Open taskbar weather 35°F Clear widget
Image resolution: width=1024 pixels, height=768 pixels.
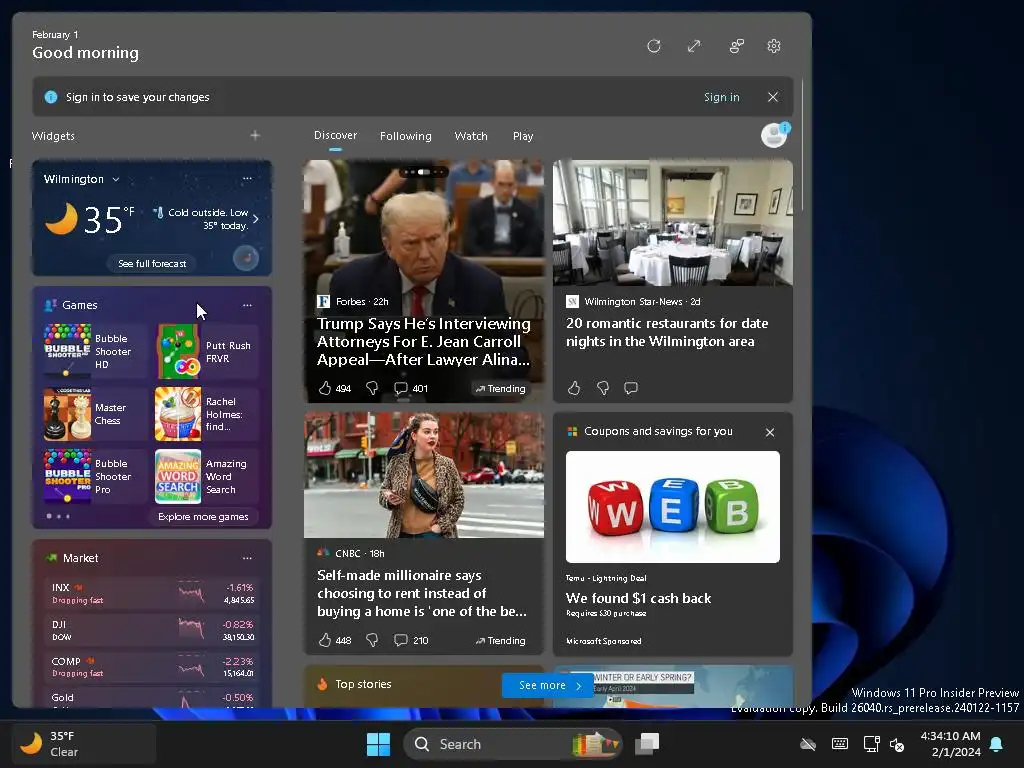click(84, 744)
